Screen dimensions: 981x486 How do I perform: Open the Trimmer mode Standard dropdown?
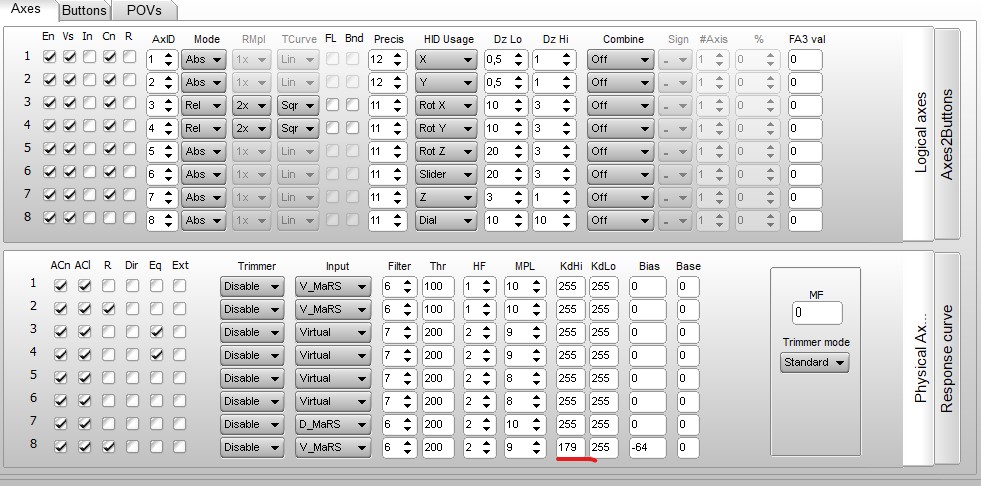point(815,362)
